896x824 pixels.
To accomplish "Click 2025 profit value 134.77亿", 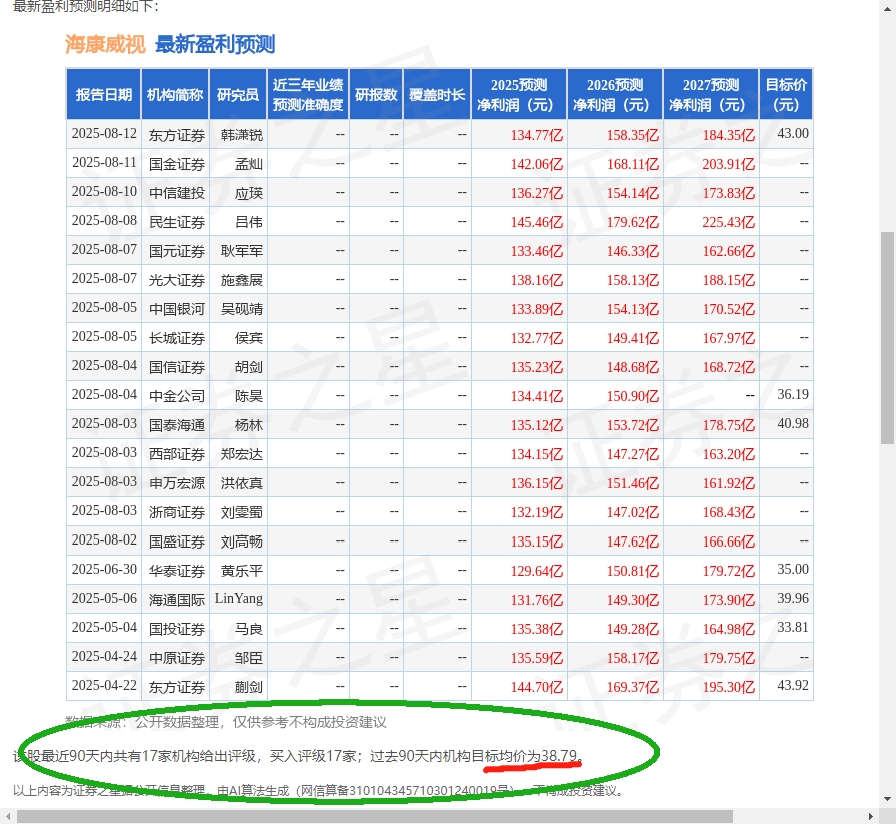I will tap(537, 135).
